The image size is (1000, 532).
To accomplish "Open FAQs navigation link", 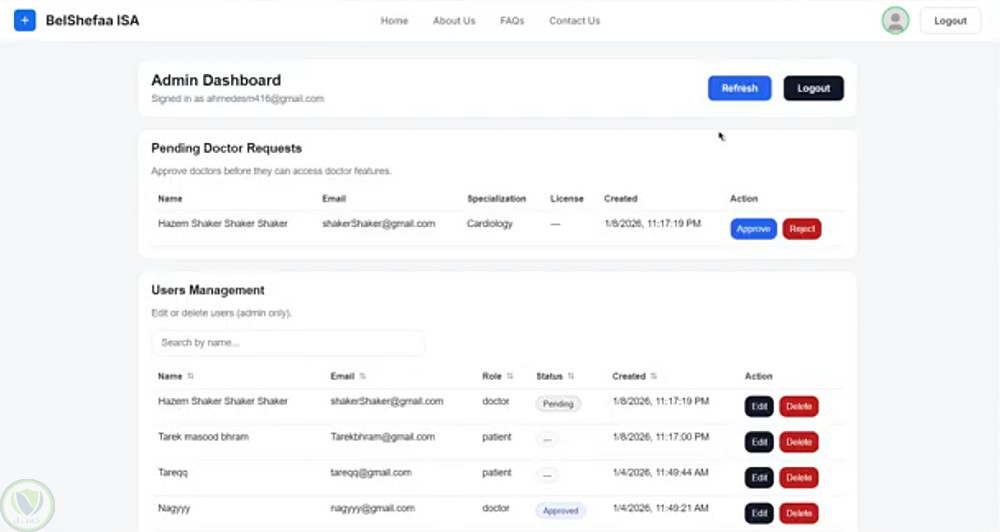I will (x=512, y=21).
